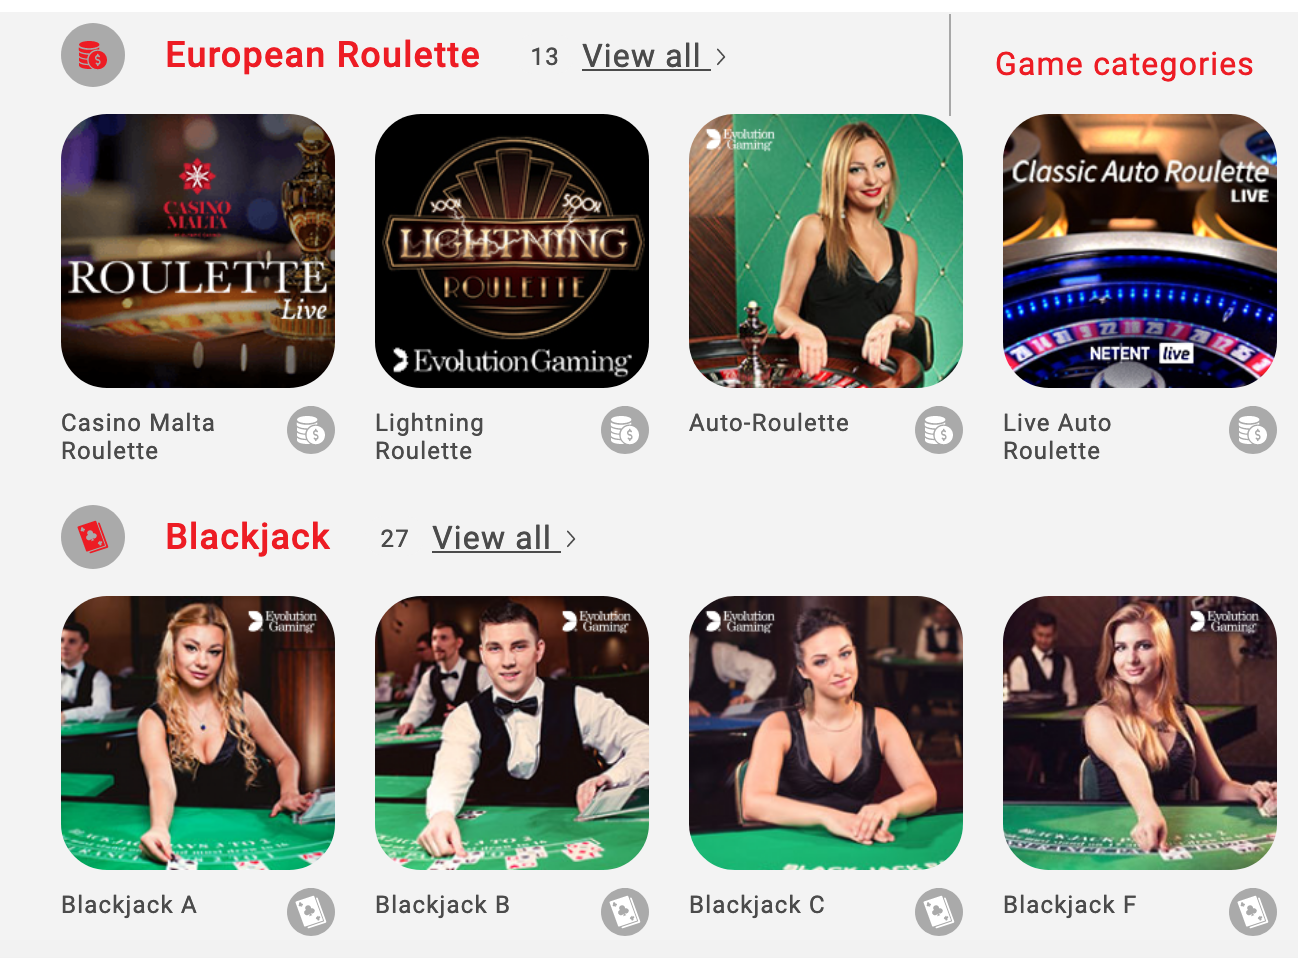Open Classic Auto Roulette Live thumbnail
Screen dimensions: 1298x958
coord(1140,251)
